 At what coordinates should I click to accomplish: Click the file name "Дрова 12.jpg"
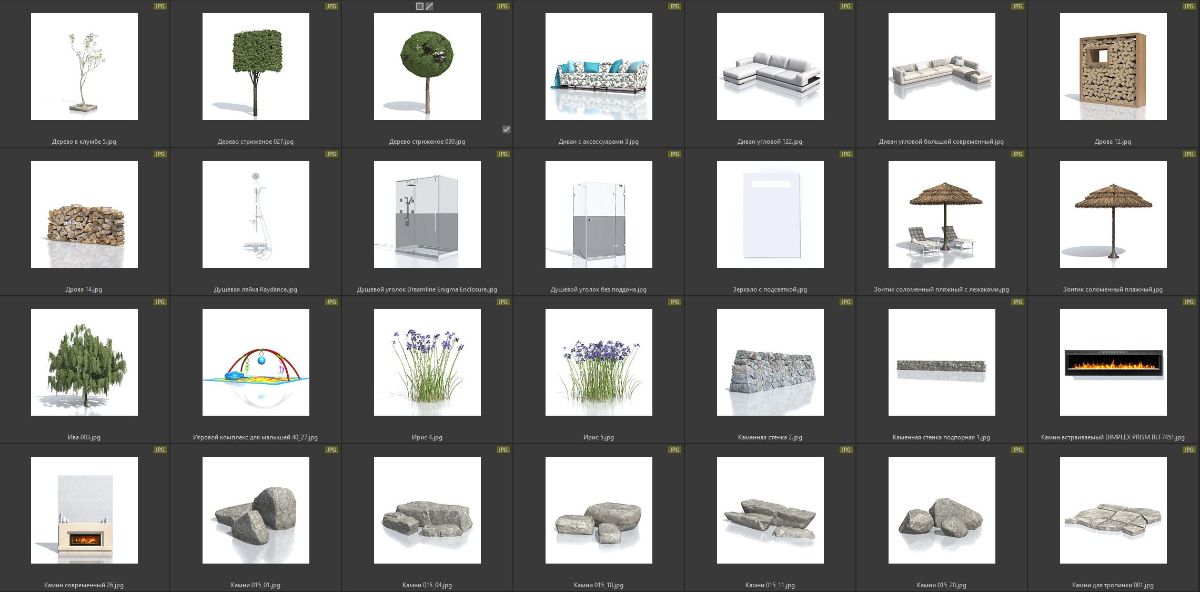click(1114, 142)
